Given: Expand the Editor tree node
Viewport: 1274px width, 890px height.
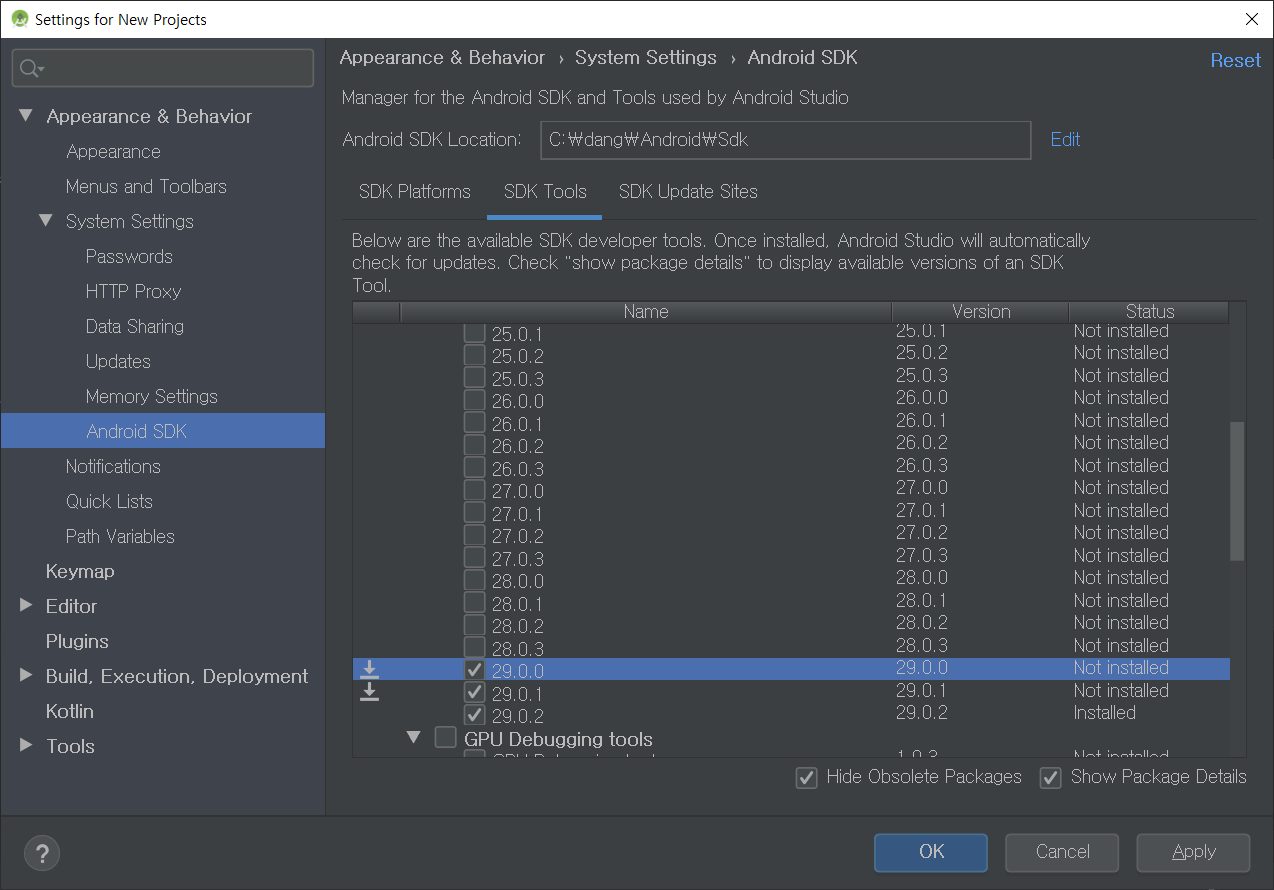Looking at the screenshot, I should 26,606.
